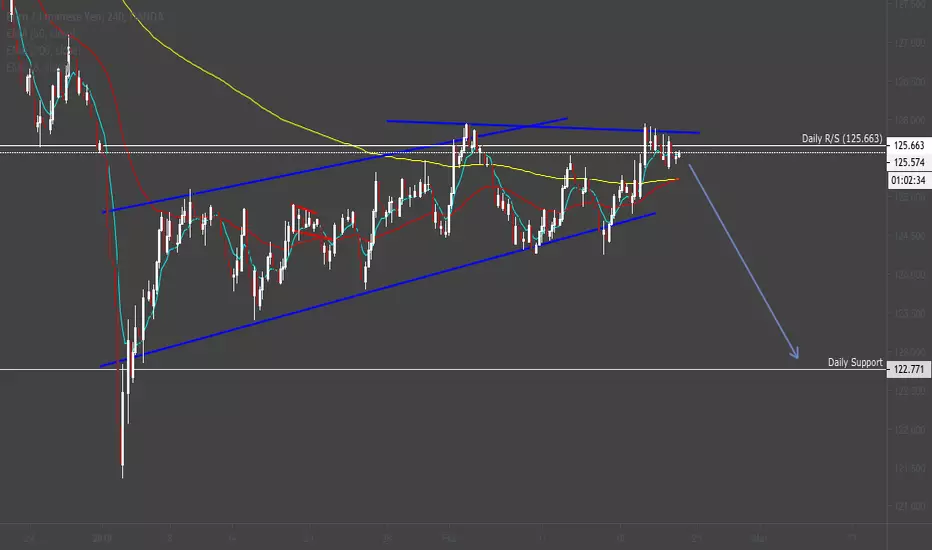
Task: Select the EMA (50, close) legend entry
Action: pos(40,34)
